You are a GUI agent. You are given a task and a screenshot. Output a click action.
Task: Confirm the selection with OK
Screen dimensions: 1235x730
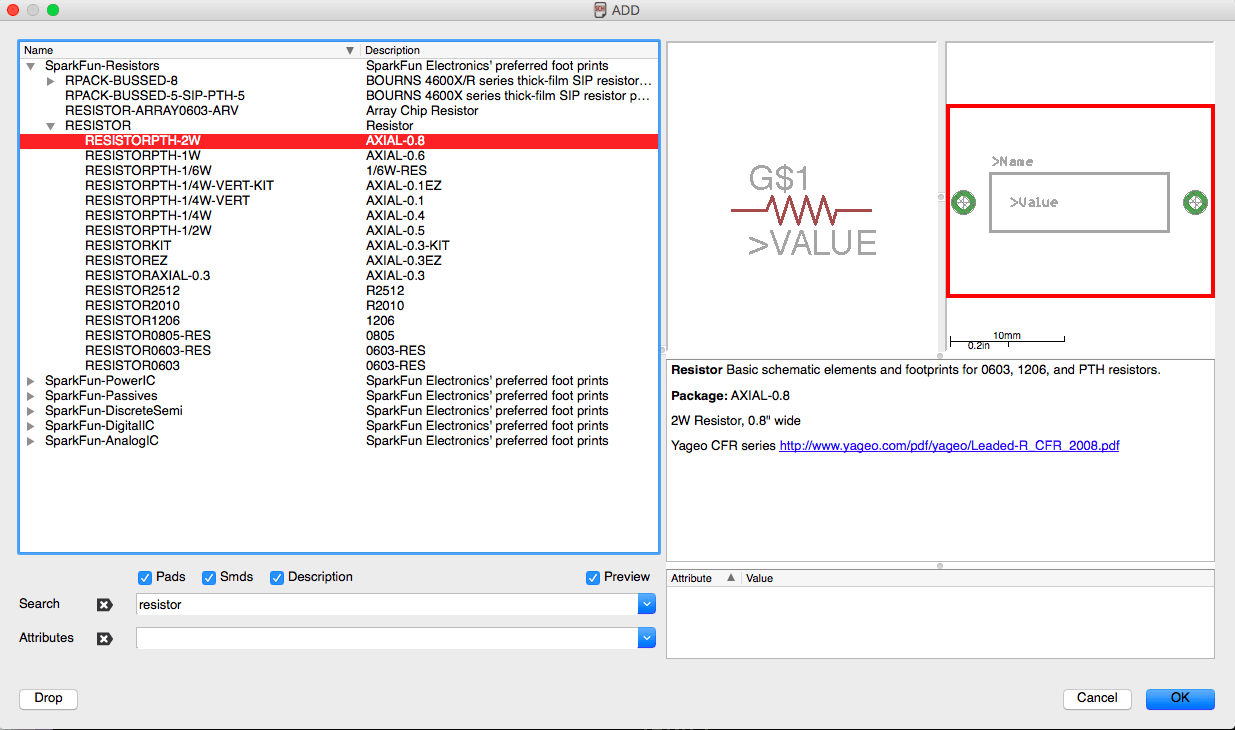[1180, 698]
